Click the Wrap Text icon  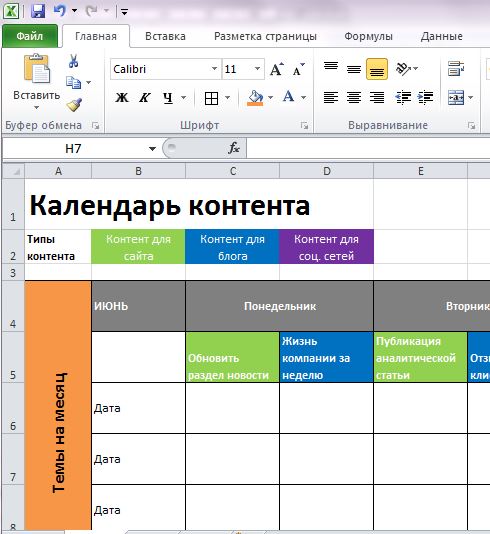[456, 68]
